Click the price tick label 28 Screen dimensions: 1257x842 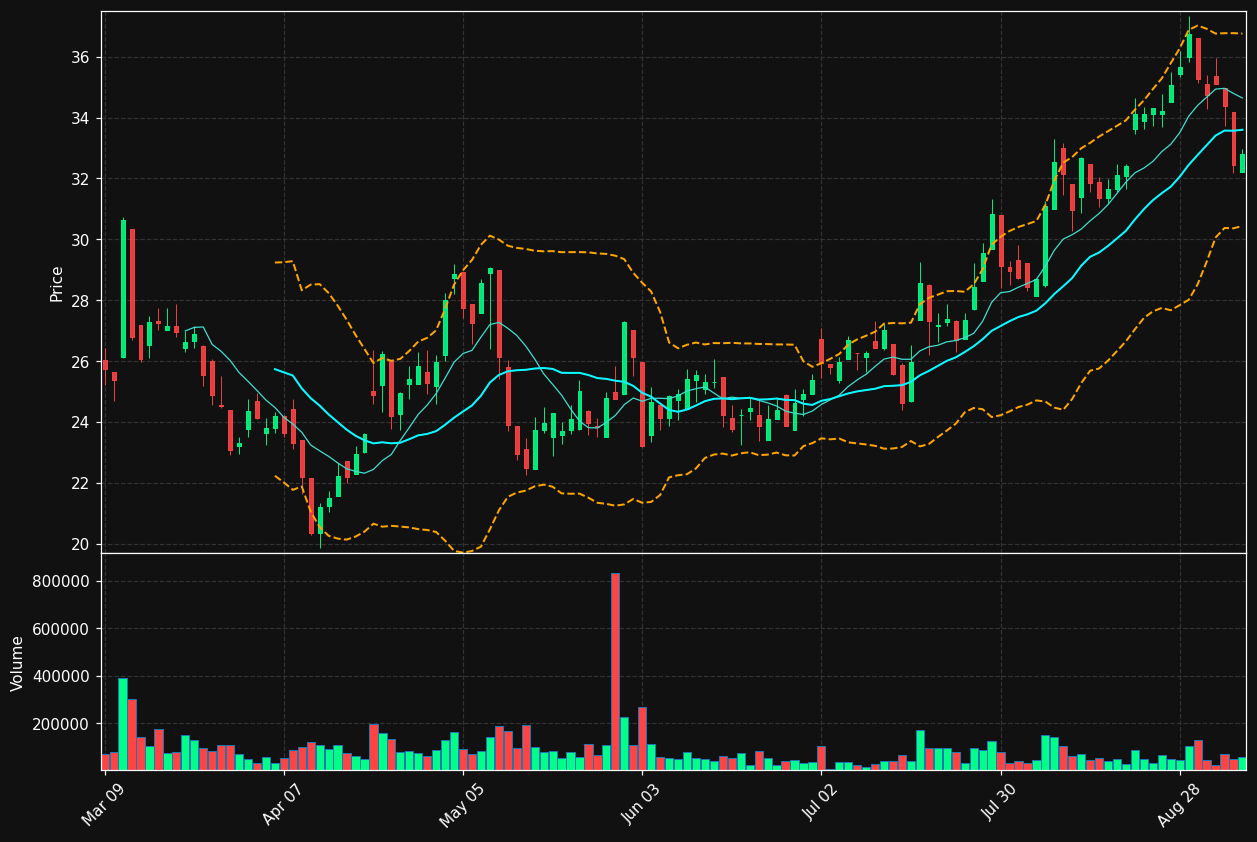point(80,301)
